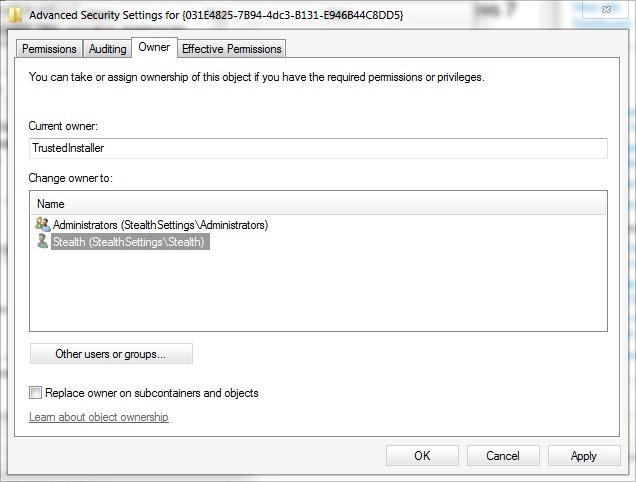
Task: Click the Change owner to label
Action: pos(71,178)
